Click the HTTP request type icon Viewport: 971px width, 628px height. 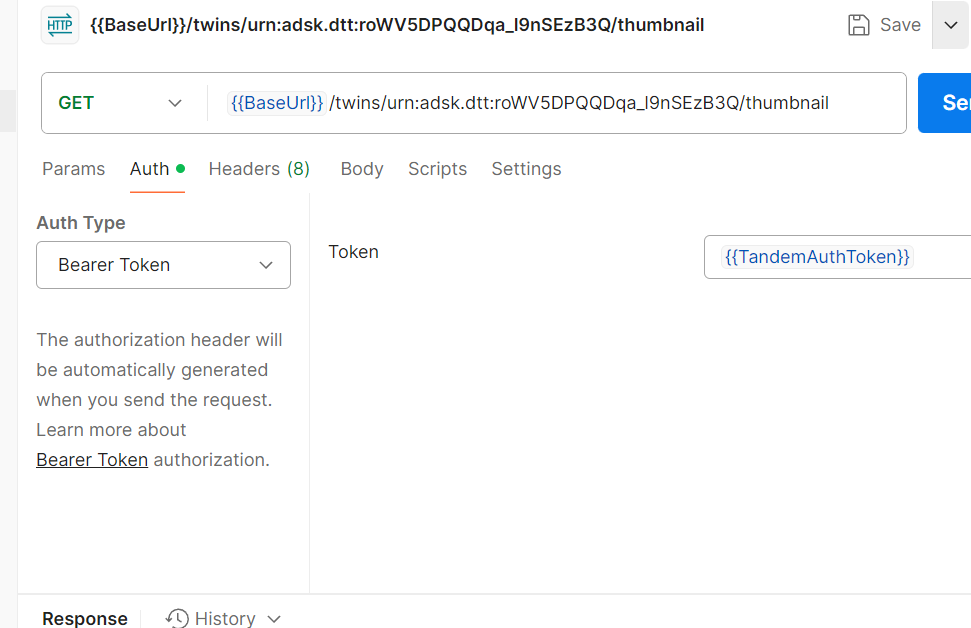(x=60, y=25)
